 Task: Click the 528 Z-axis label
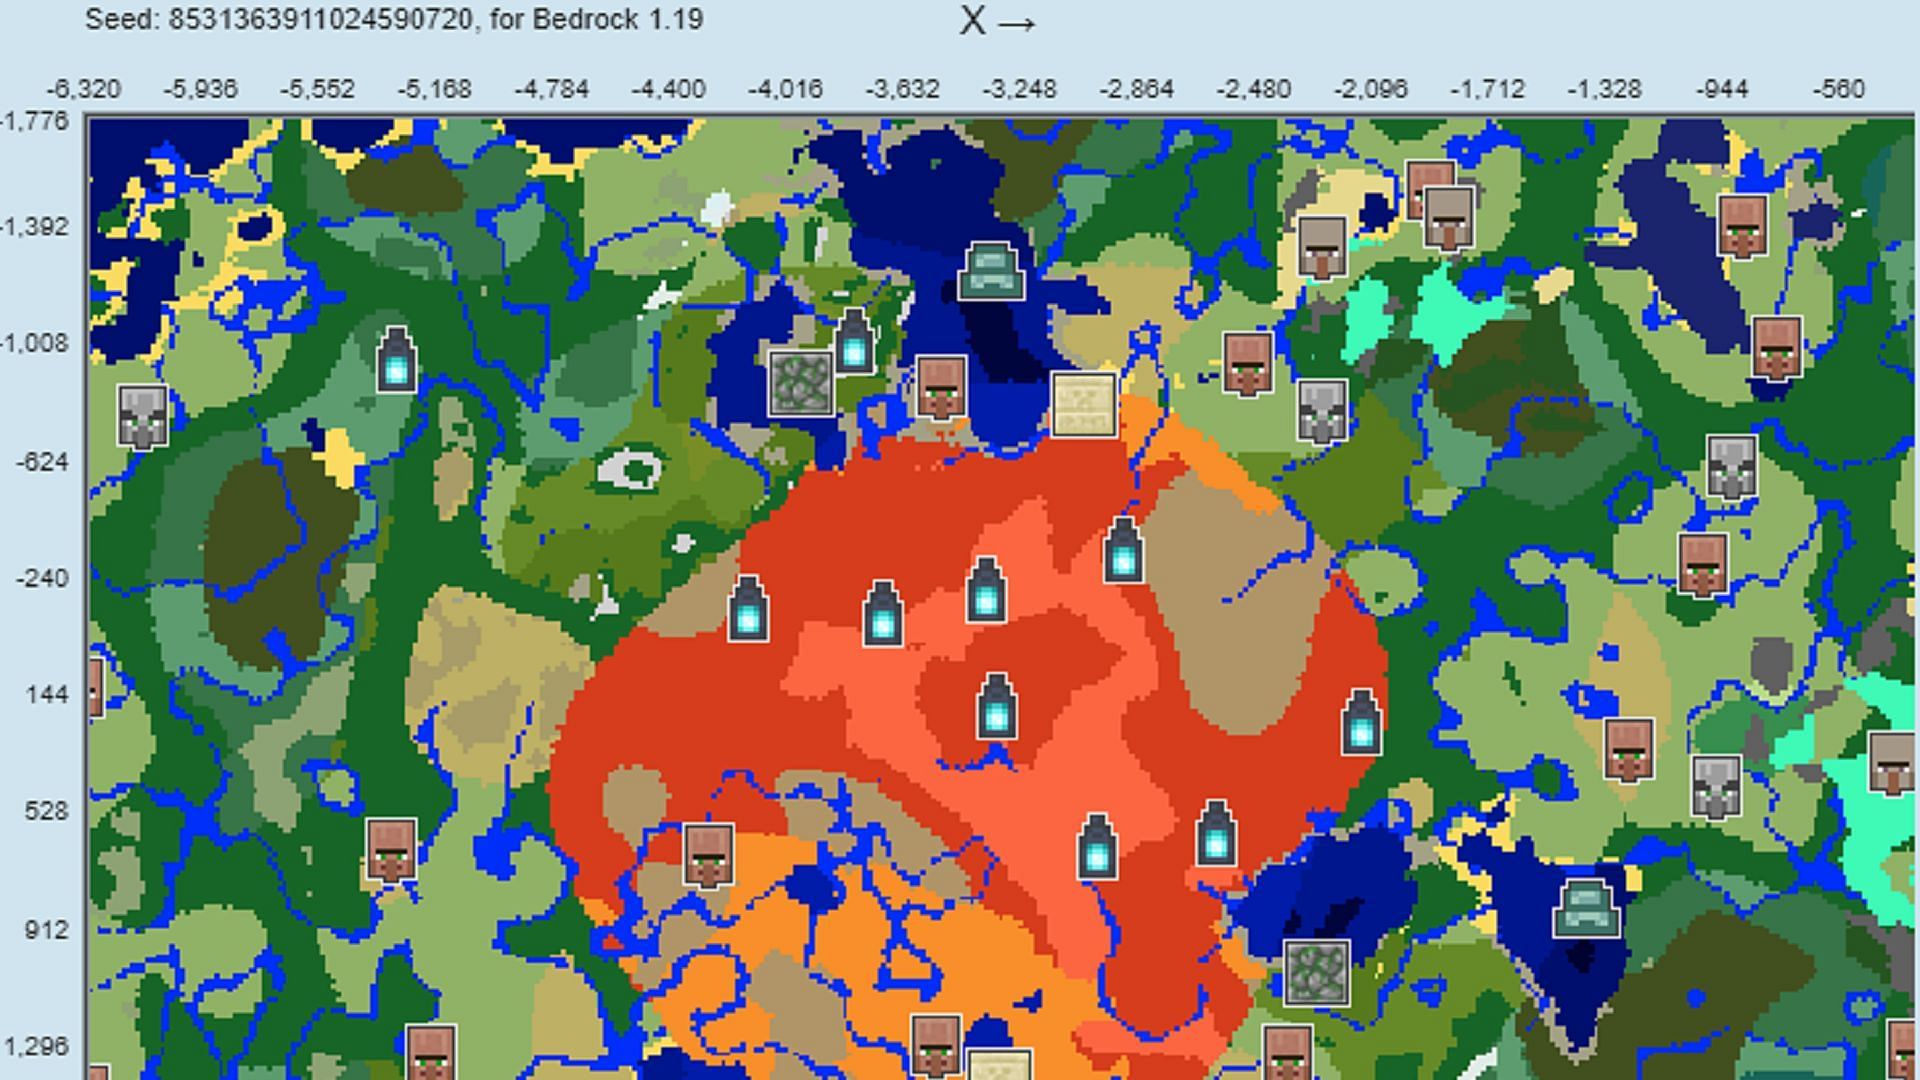click(x=47, y=810)
